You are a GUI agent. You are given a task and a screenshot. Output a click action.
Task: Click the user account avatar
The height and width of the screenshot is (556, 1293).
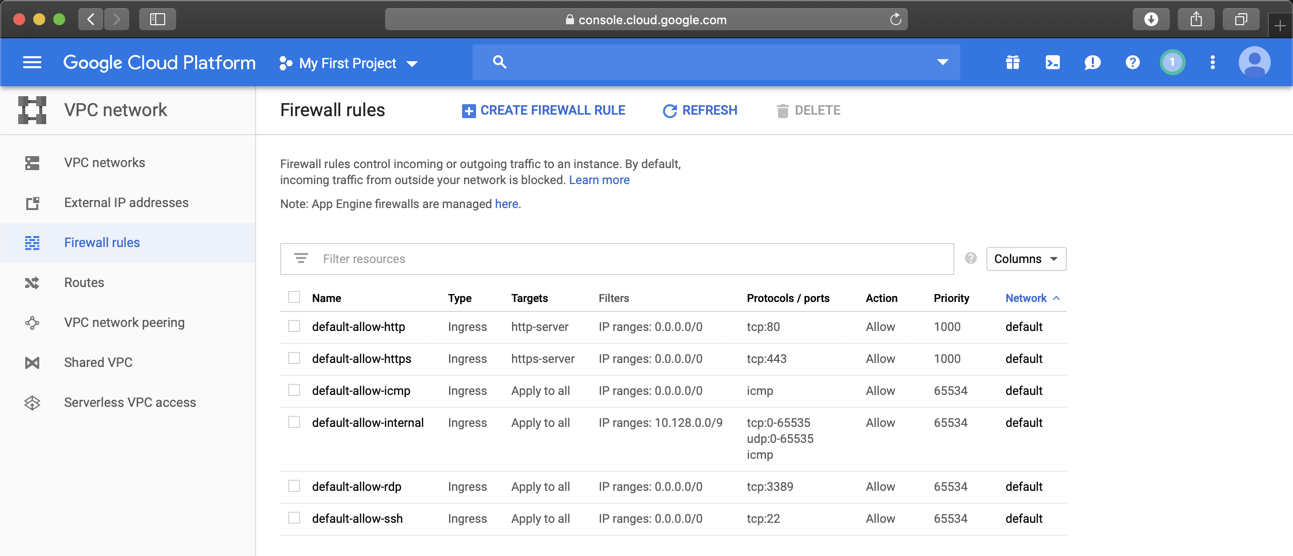1254,63
